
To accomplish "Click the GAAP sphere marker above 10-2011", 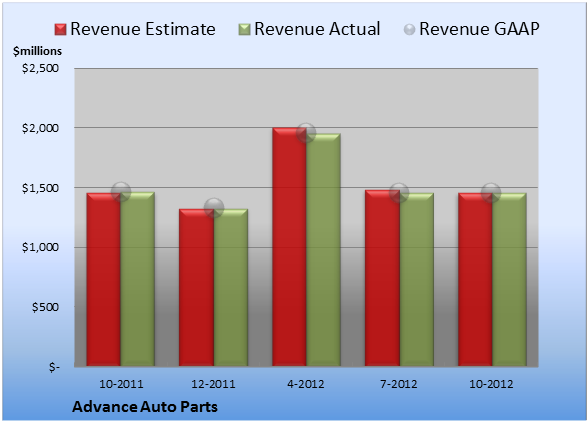I will tap(121, 192).
